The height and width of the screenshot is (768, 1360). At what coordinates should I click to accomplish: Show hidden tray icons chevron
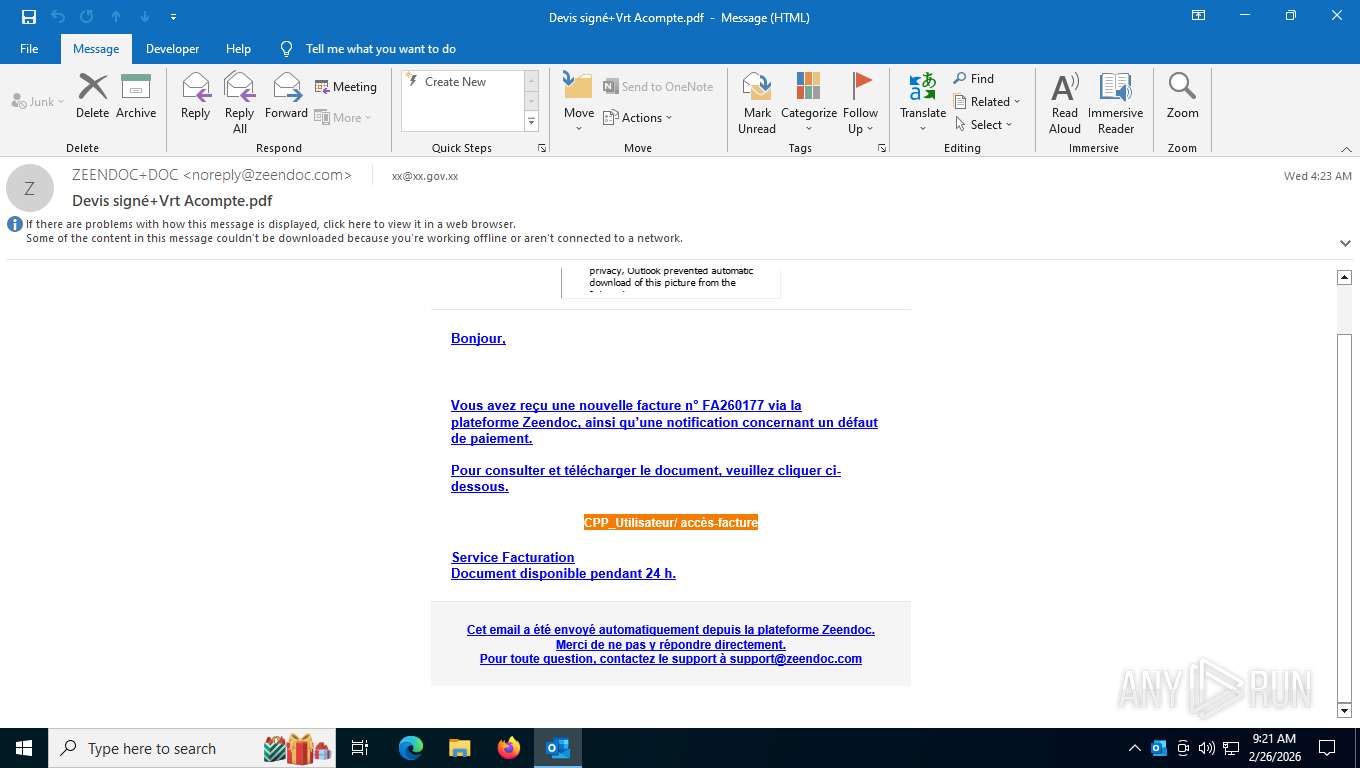pyautogui.click(x=1134, y=748)
